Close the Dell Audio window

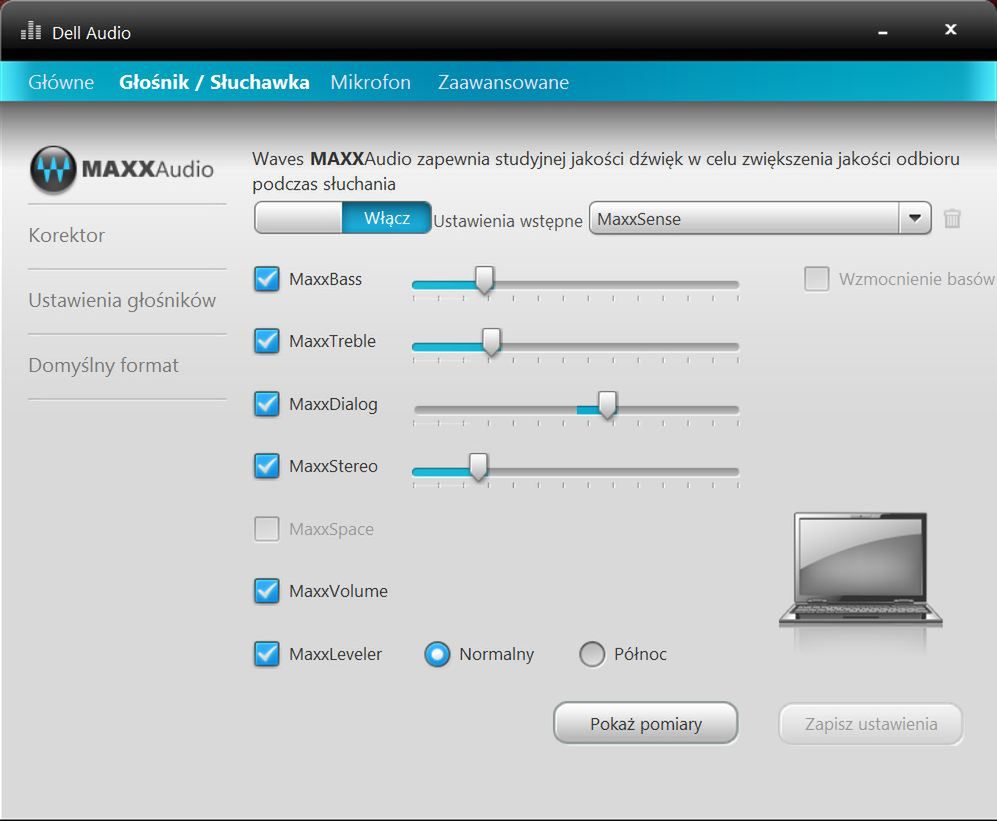[951, 29]
